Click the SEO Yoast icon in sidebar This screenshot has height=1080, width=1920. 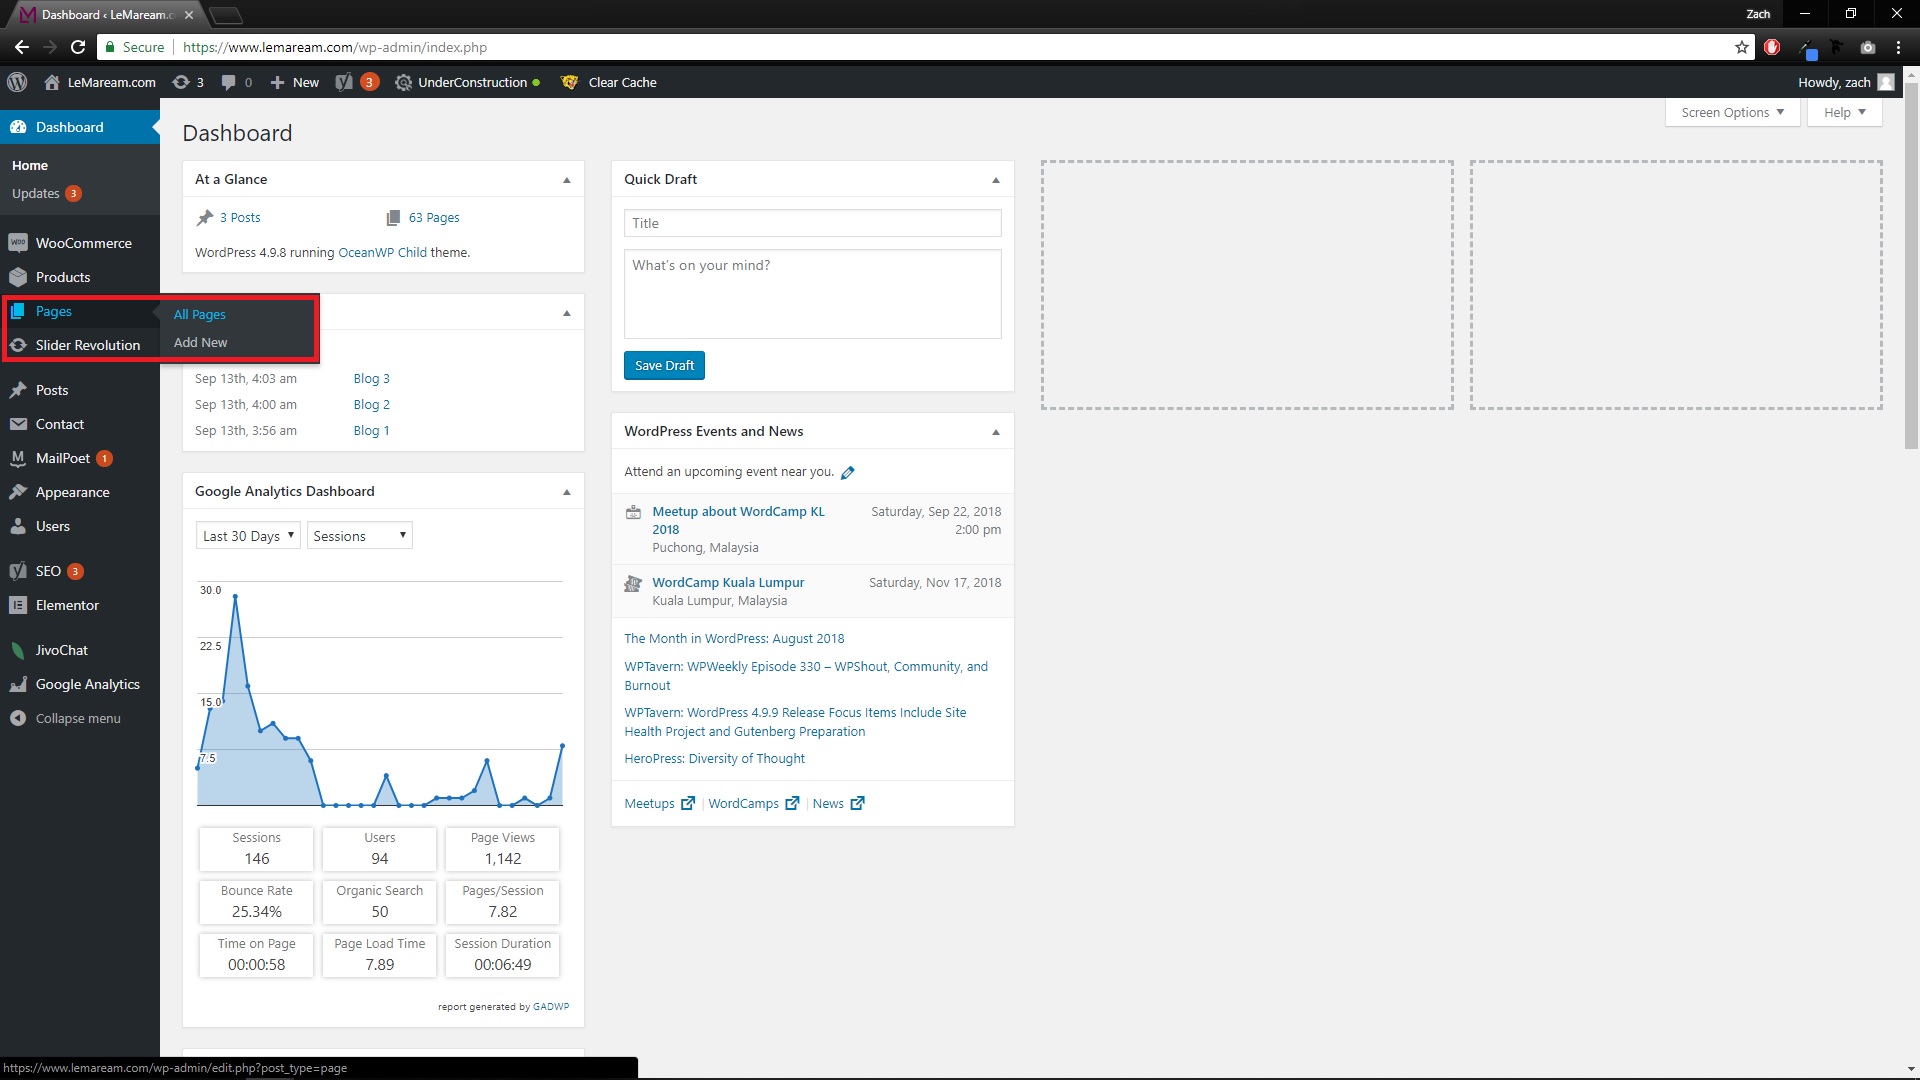tap(18, 571)
